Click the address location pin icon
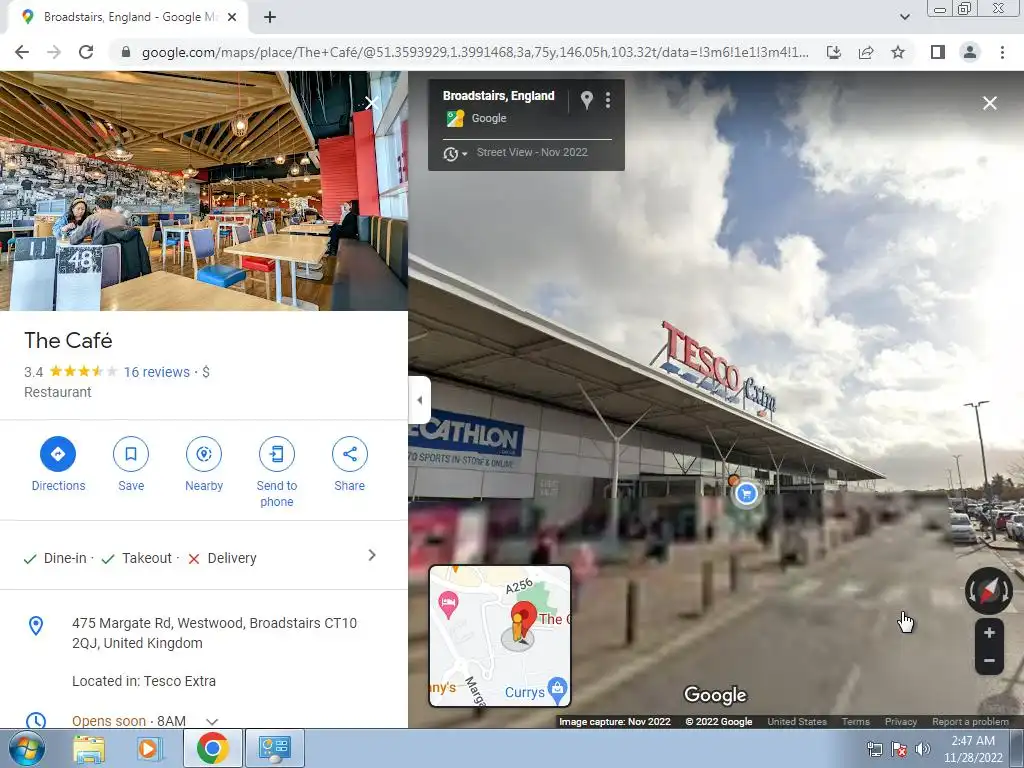The width and height of the screenshot is (1024, 768). pyautogui.click(x=36, y=626)
